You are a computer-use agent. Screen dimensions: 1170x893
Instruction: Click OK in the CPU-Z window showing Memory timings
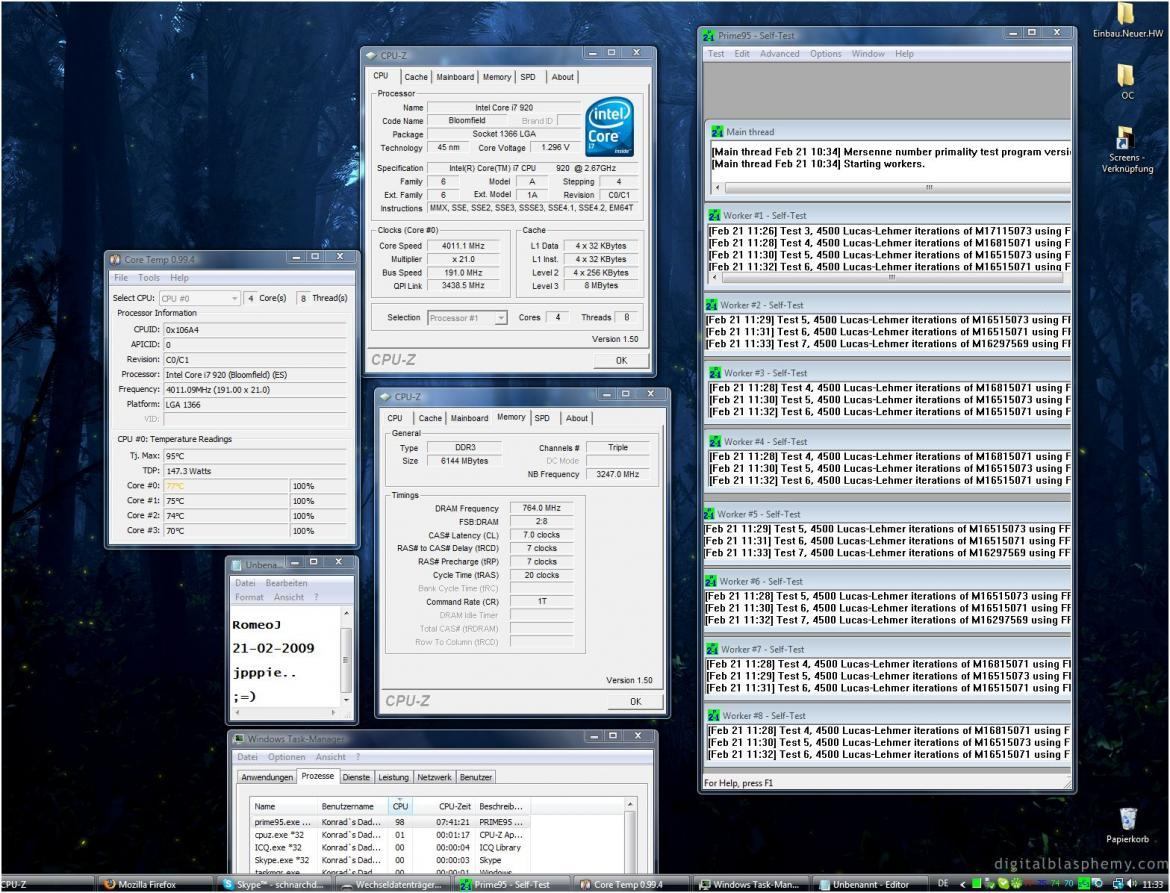[635, 701]
